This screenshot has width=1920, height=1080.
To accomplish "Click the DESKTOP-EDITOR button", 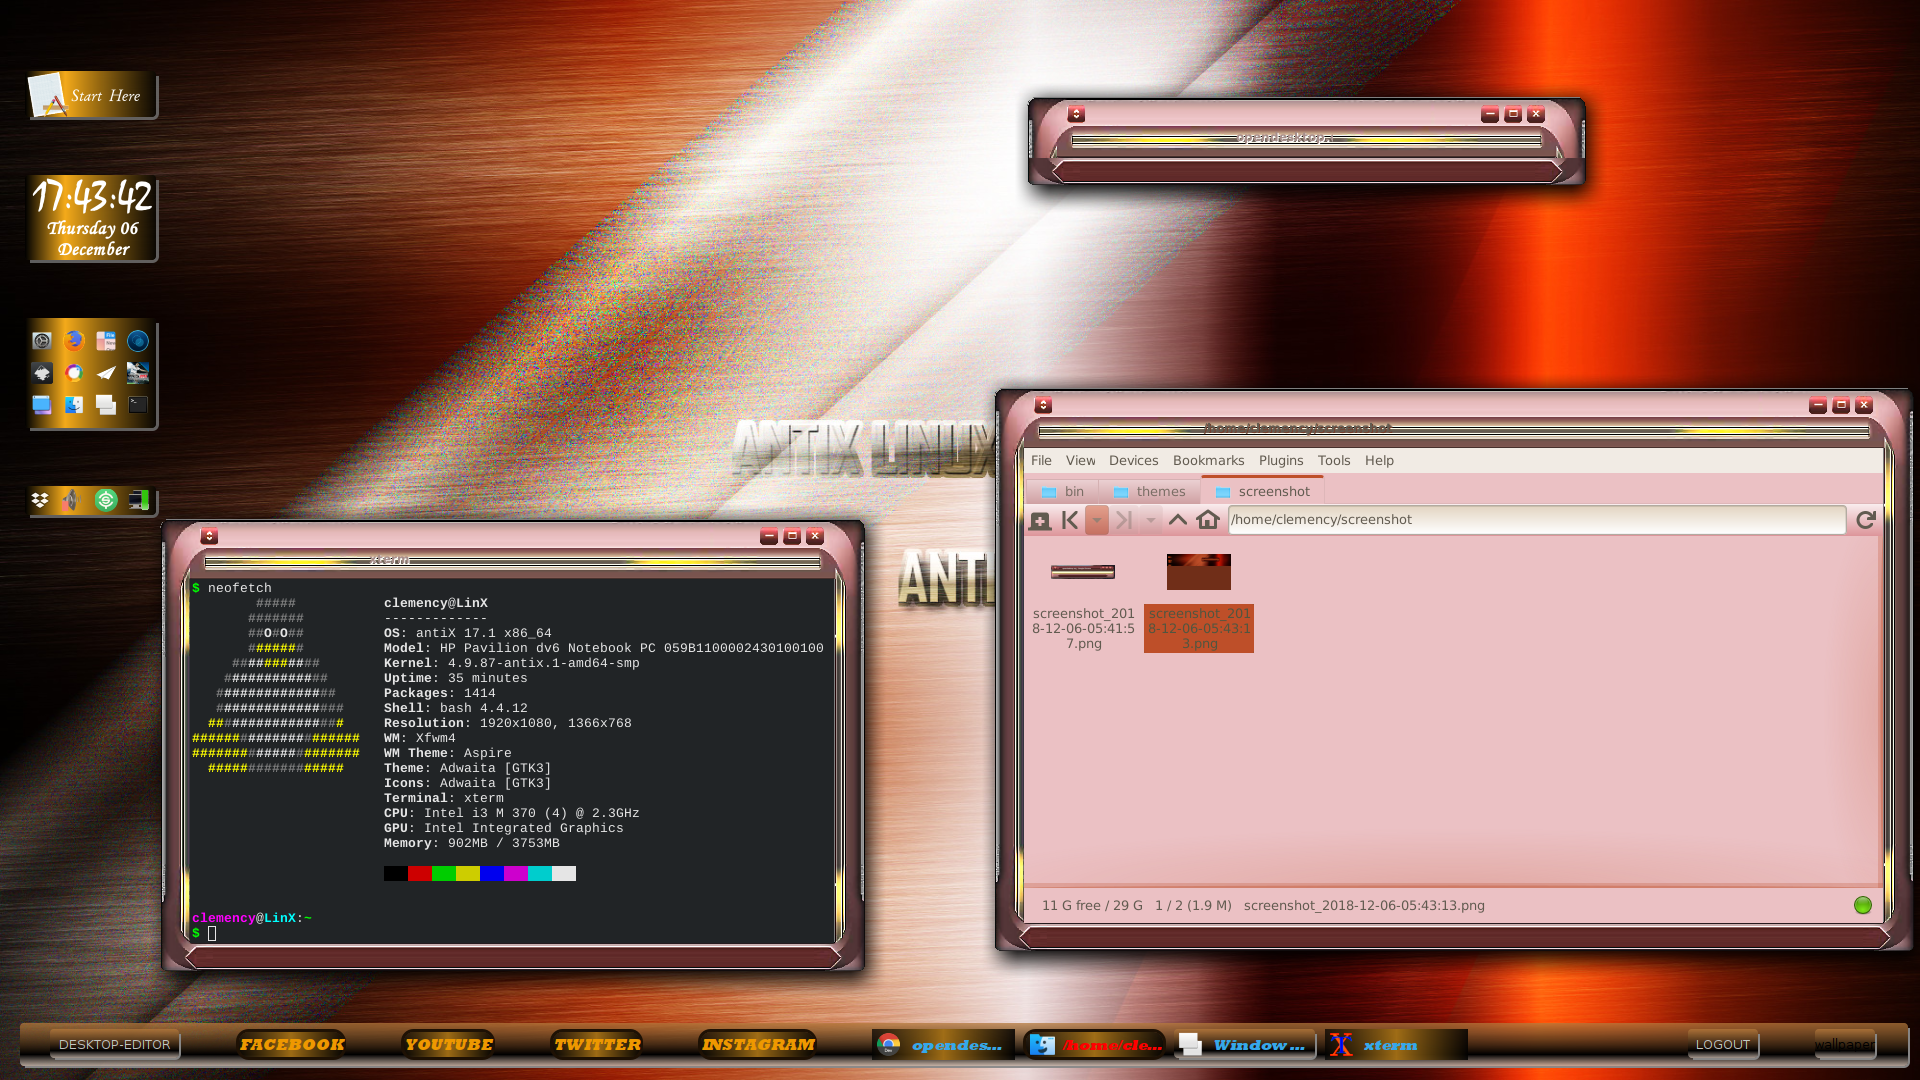I will pos(114,1044).
